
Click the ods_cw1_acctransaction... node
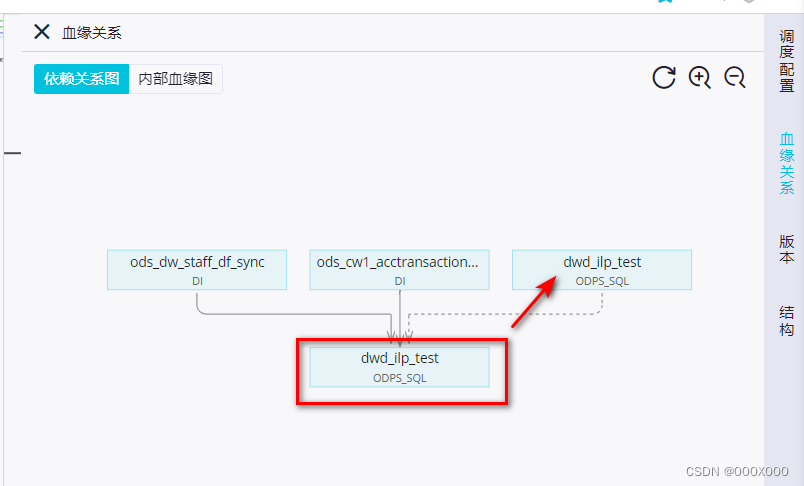pos(399,263)
